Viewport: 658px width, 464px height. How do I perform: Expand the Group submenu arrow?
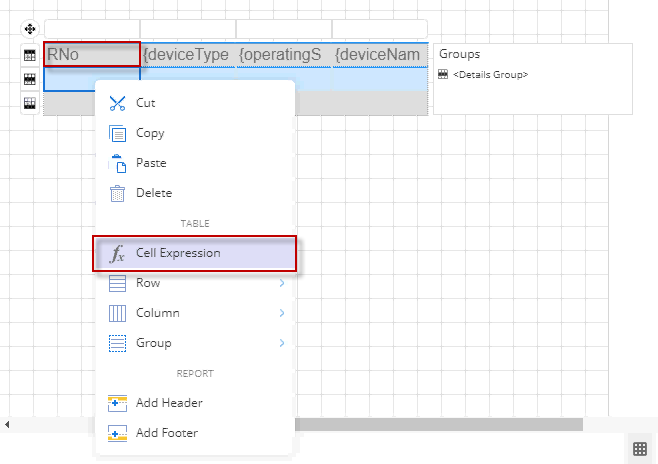click(x=282, y=343)
